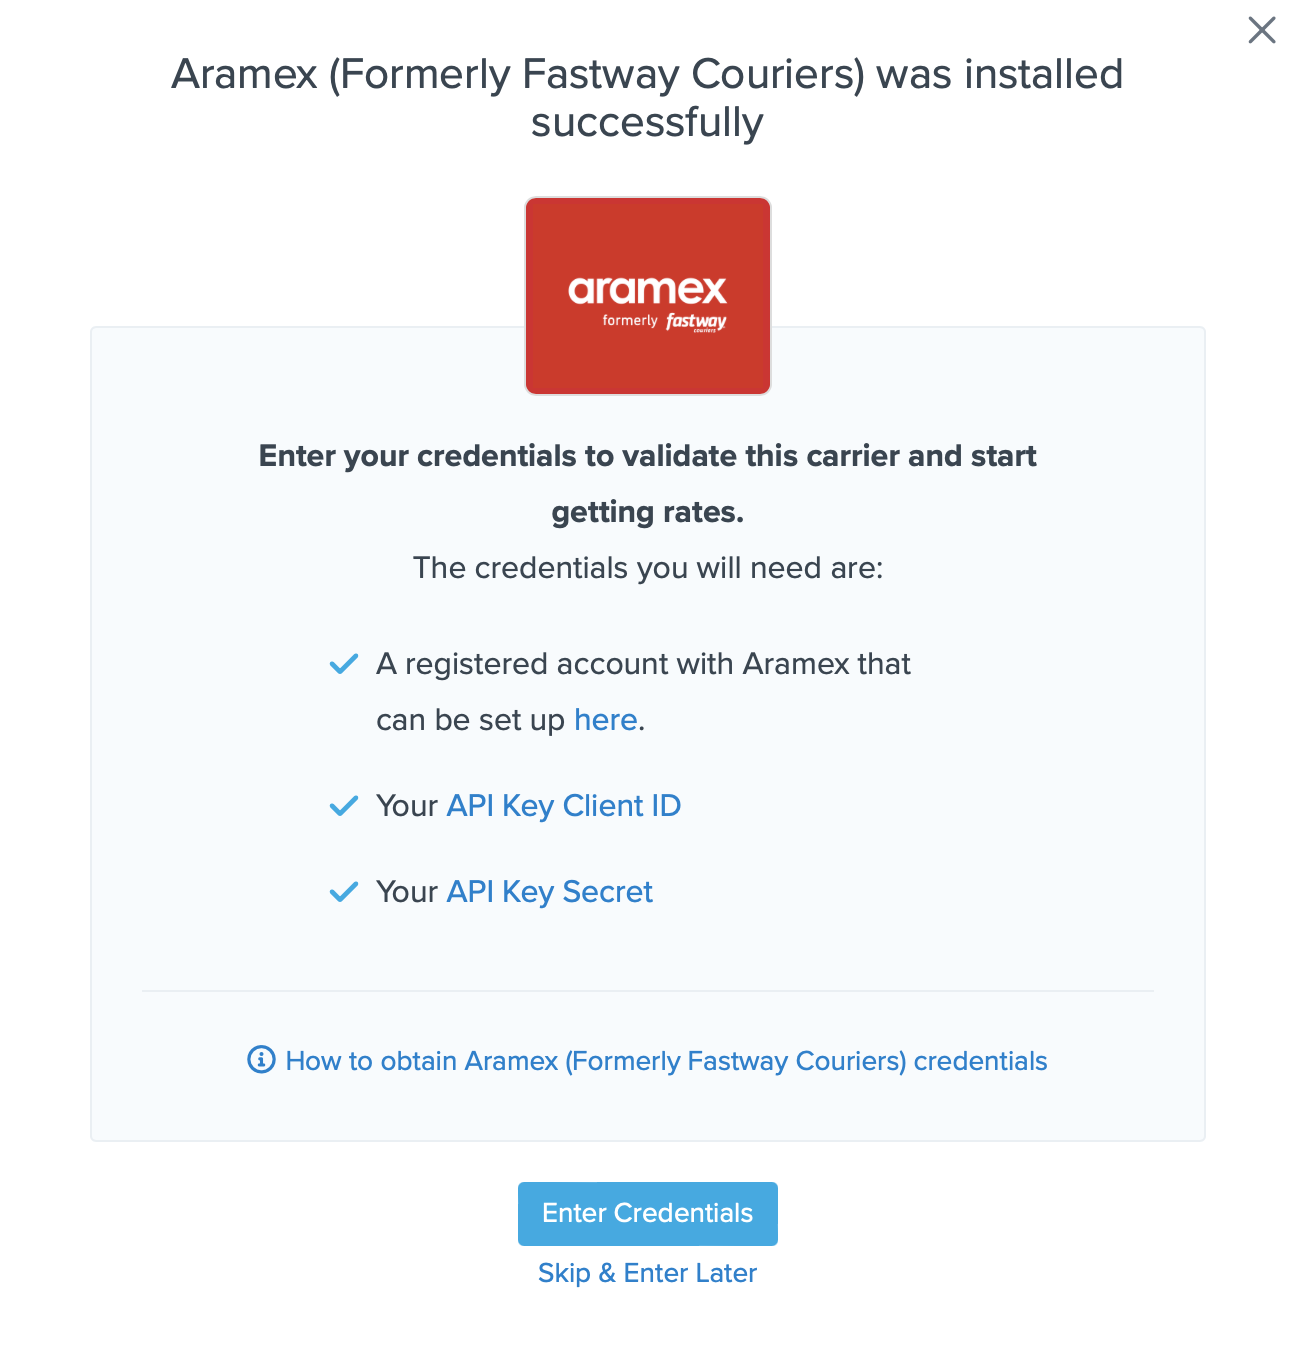Screen dimensions: 1292x1356
Task: Click the divider line above the help link
Action: pos(647,991)
